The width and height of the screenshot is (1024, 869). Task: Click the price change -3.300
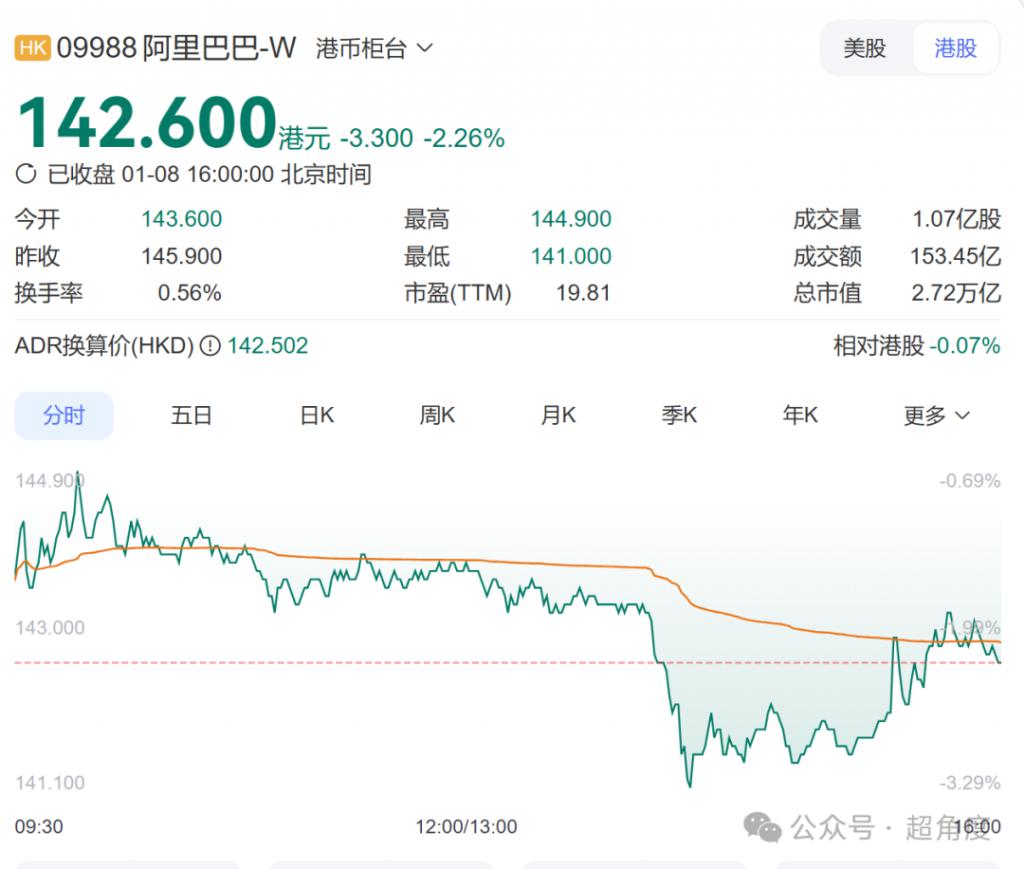coord(377,138)
